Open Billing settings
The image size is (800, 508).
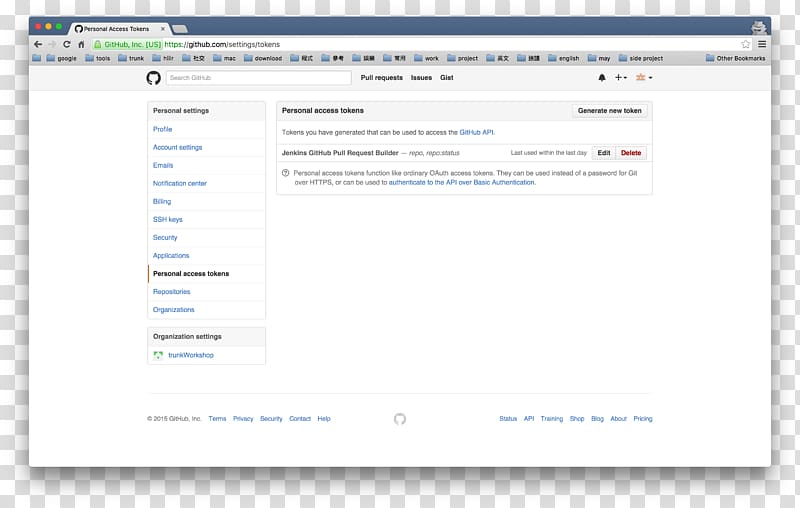(162, 201)
